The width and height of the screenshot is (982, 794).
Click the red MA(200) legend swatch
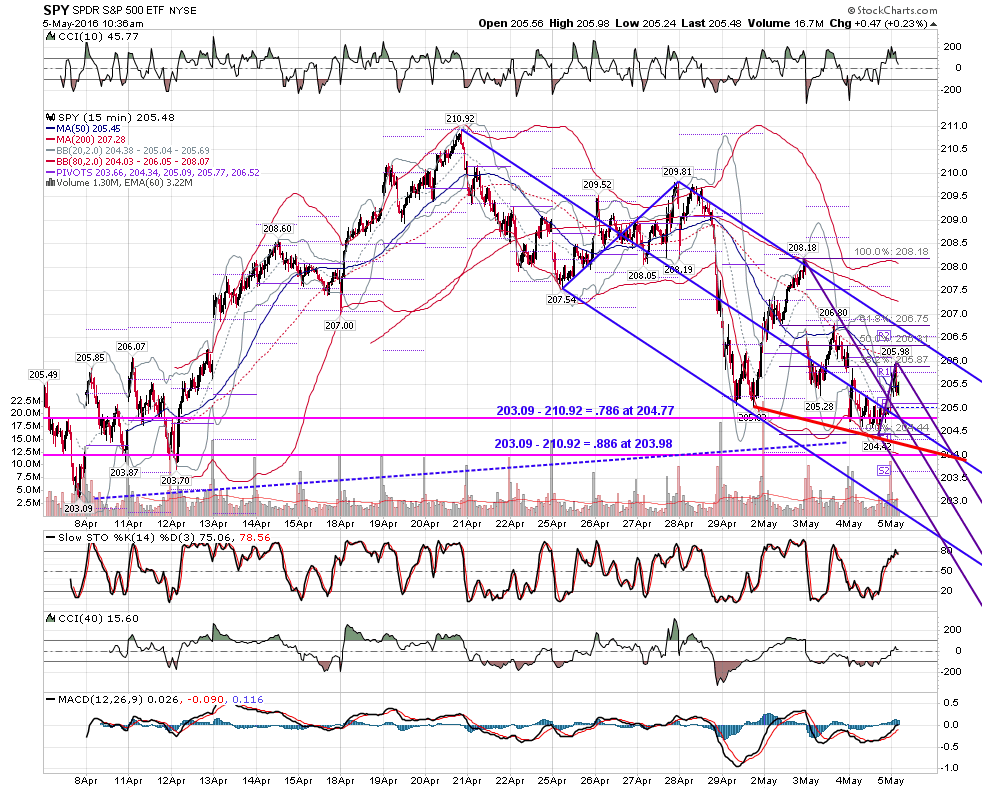tap(51, 140)
